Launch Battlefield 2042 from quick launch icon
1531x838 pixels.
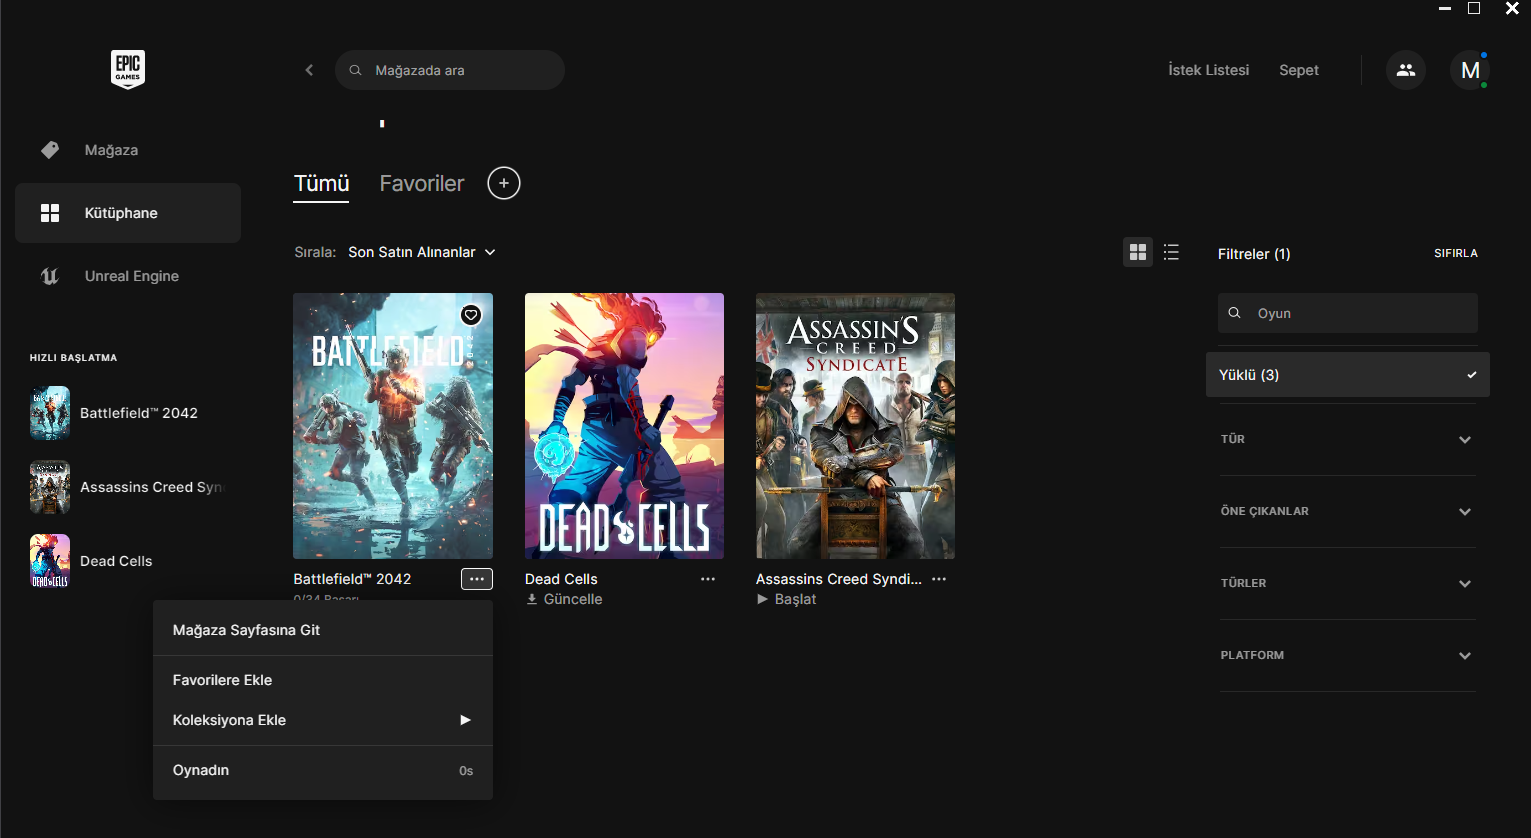pos(50,413)
